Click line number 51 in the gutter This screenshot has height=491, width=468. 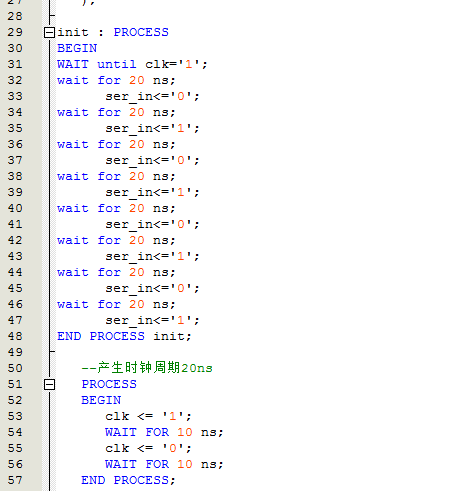(x=15, y=384)
